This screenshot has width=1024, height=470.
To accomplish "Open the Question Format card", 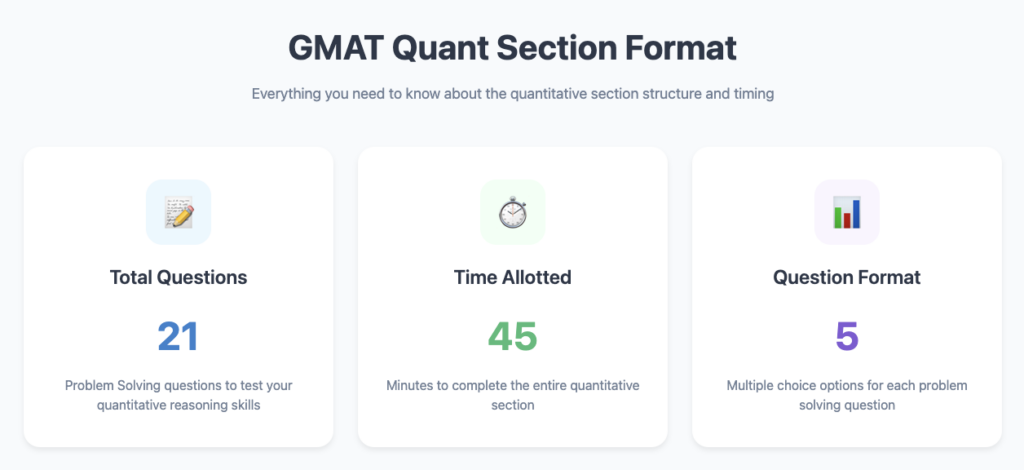I will pyautogui.click(x=847, y=297).
